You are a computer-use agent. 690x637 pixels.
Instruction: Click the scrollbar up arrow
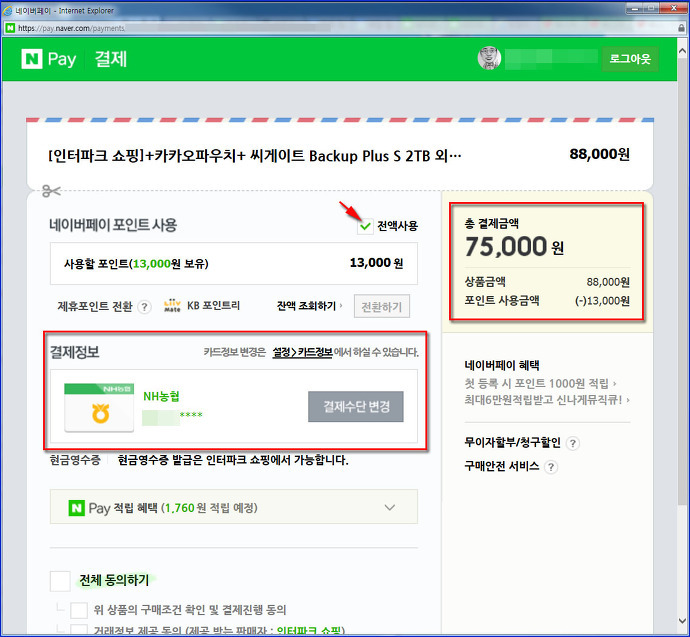682,51
